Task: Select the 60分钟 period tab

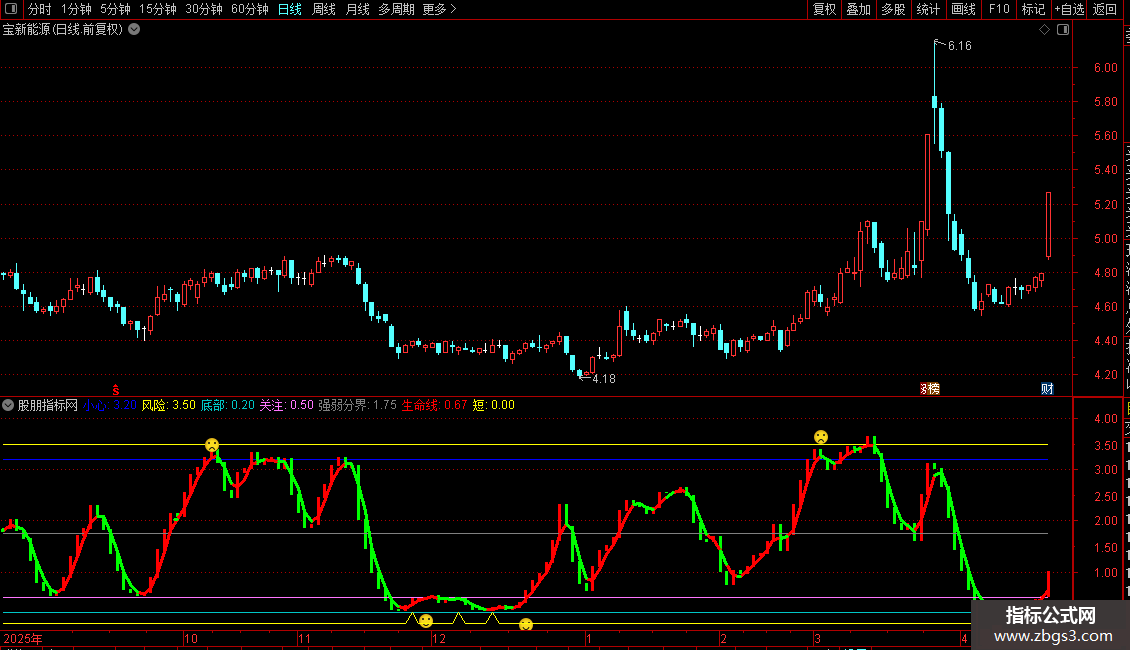Action: pos(250,9)
